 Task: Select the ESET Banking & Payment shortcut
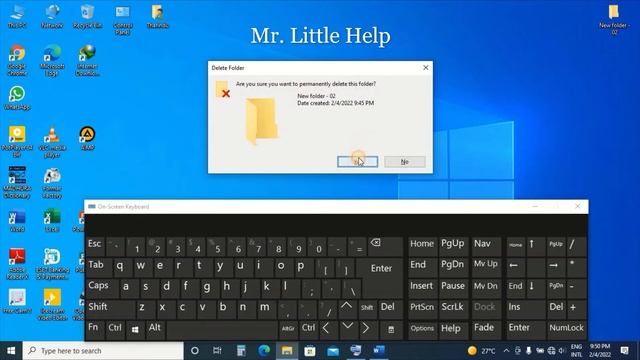52,264
